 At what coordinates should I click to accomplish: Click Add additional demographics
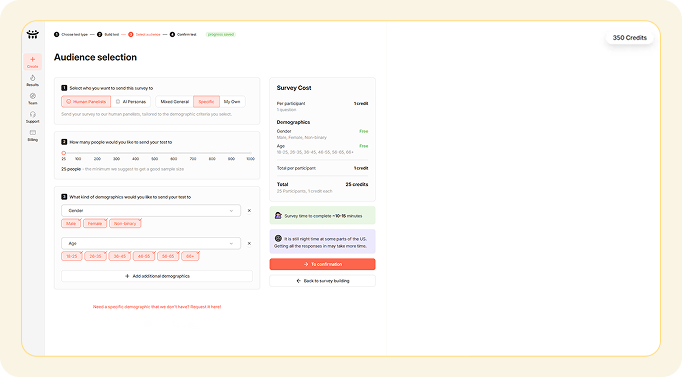click(x=157, y=276)
